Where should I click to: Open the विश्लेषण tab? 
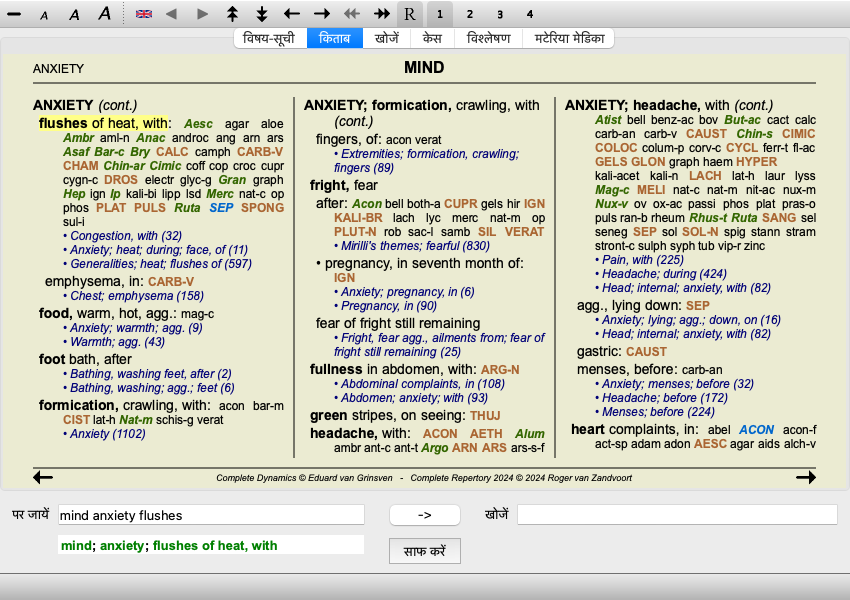(x=488, y=38)
